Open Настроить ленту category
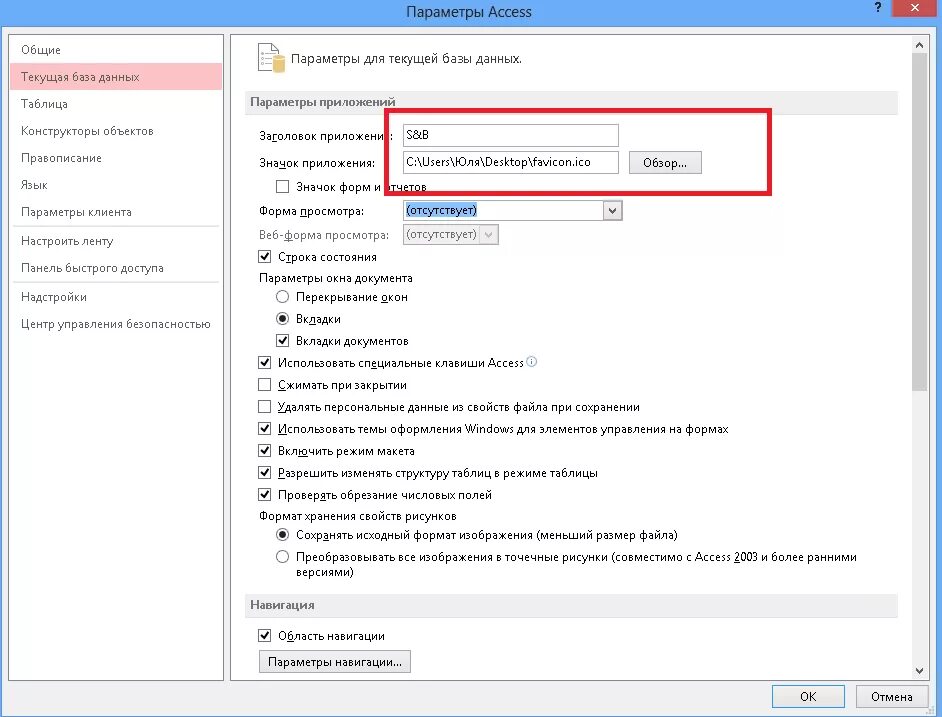Viewport: 942px width, 717px height. tap(116, 241)
